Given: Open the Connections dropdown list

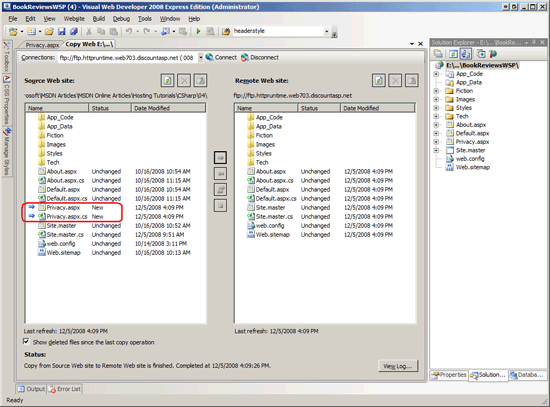Looking at the screenshot, I should (200, 58).
